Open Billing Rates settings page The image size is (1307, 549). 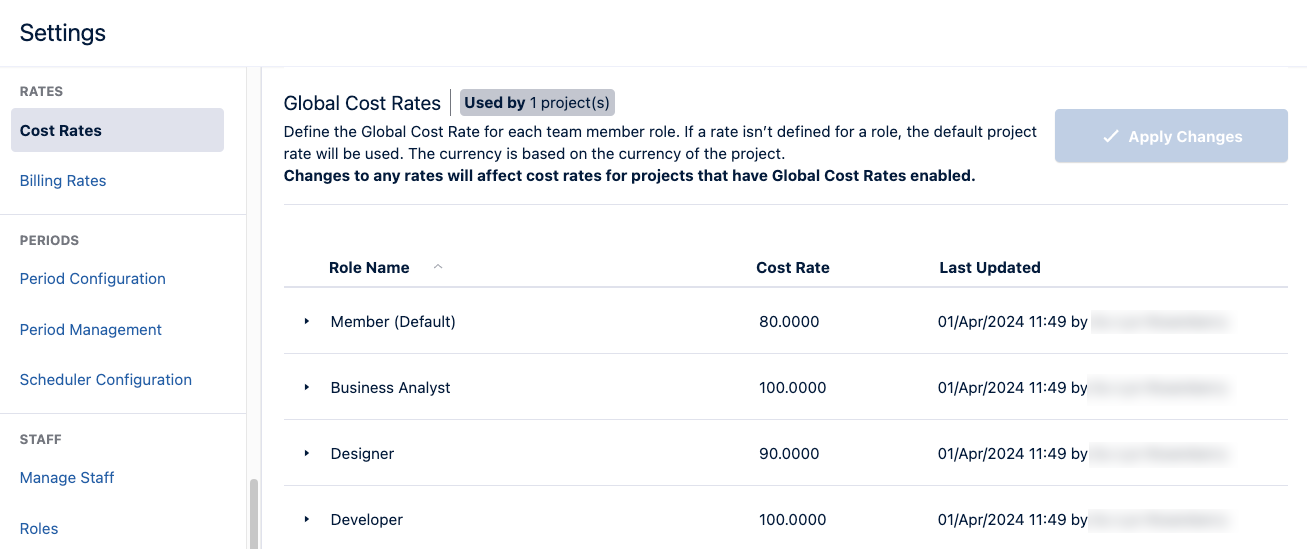pos(63,181)
